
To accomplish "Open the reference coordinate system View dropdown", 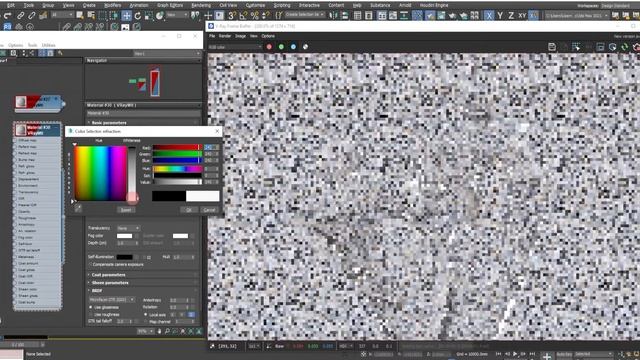I will pyautogui.click(x=176, y=15).
